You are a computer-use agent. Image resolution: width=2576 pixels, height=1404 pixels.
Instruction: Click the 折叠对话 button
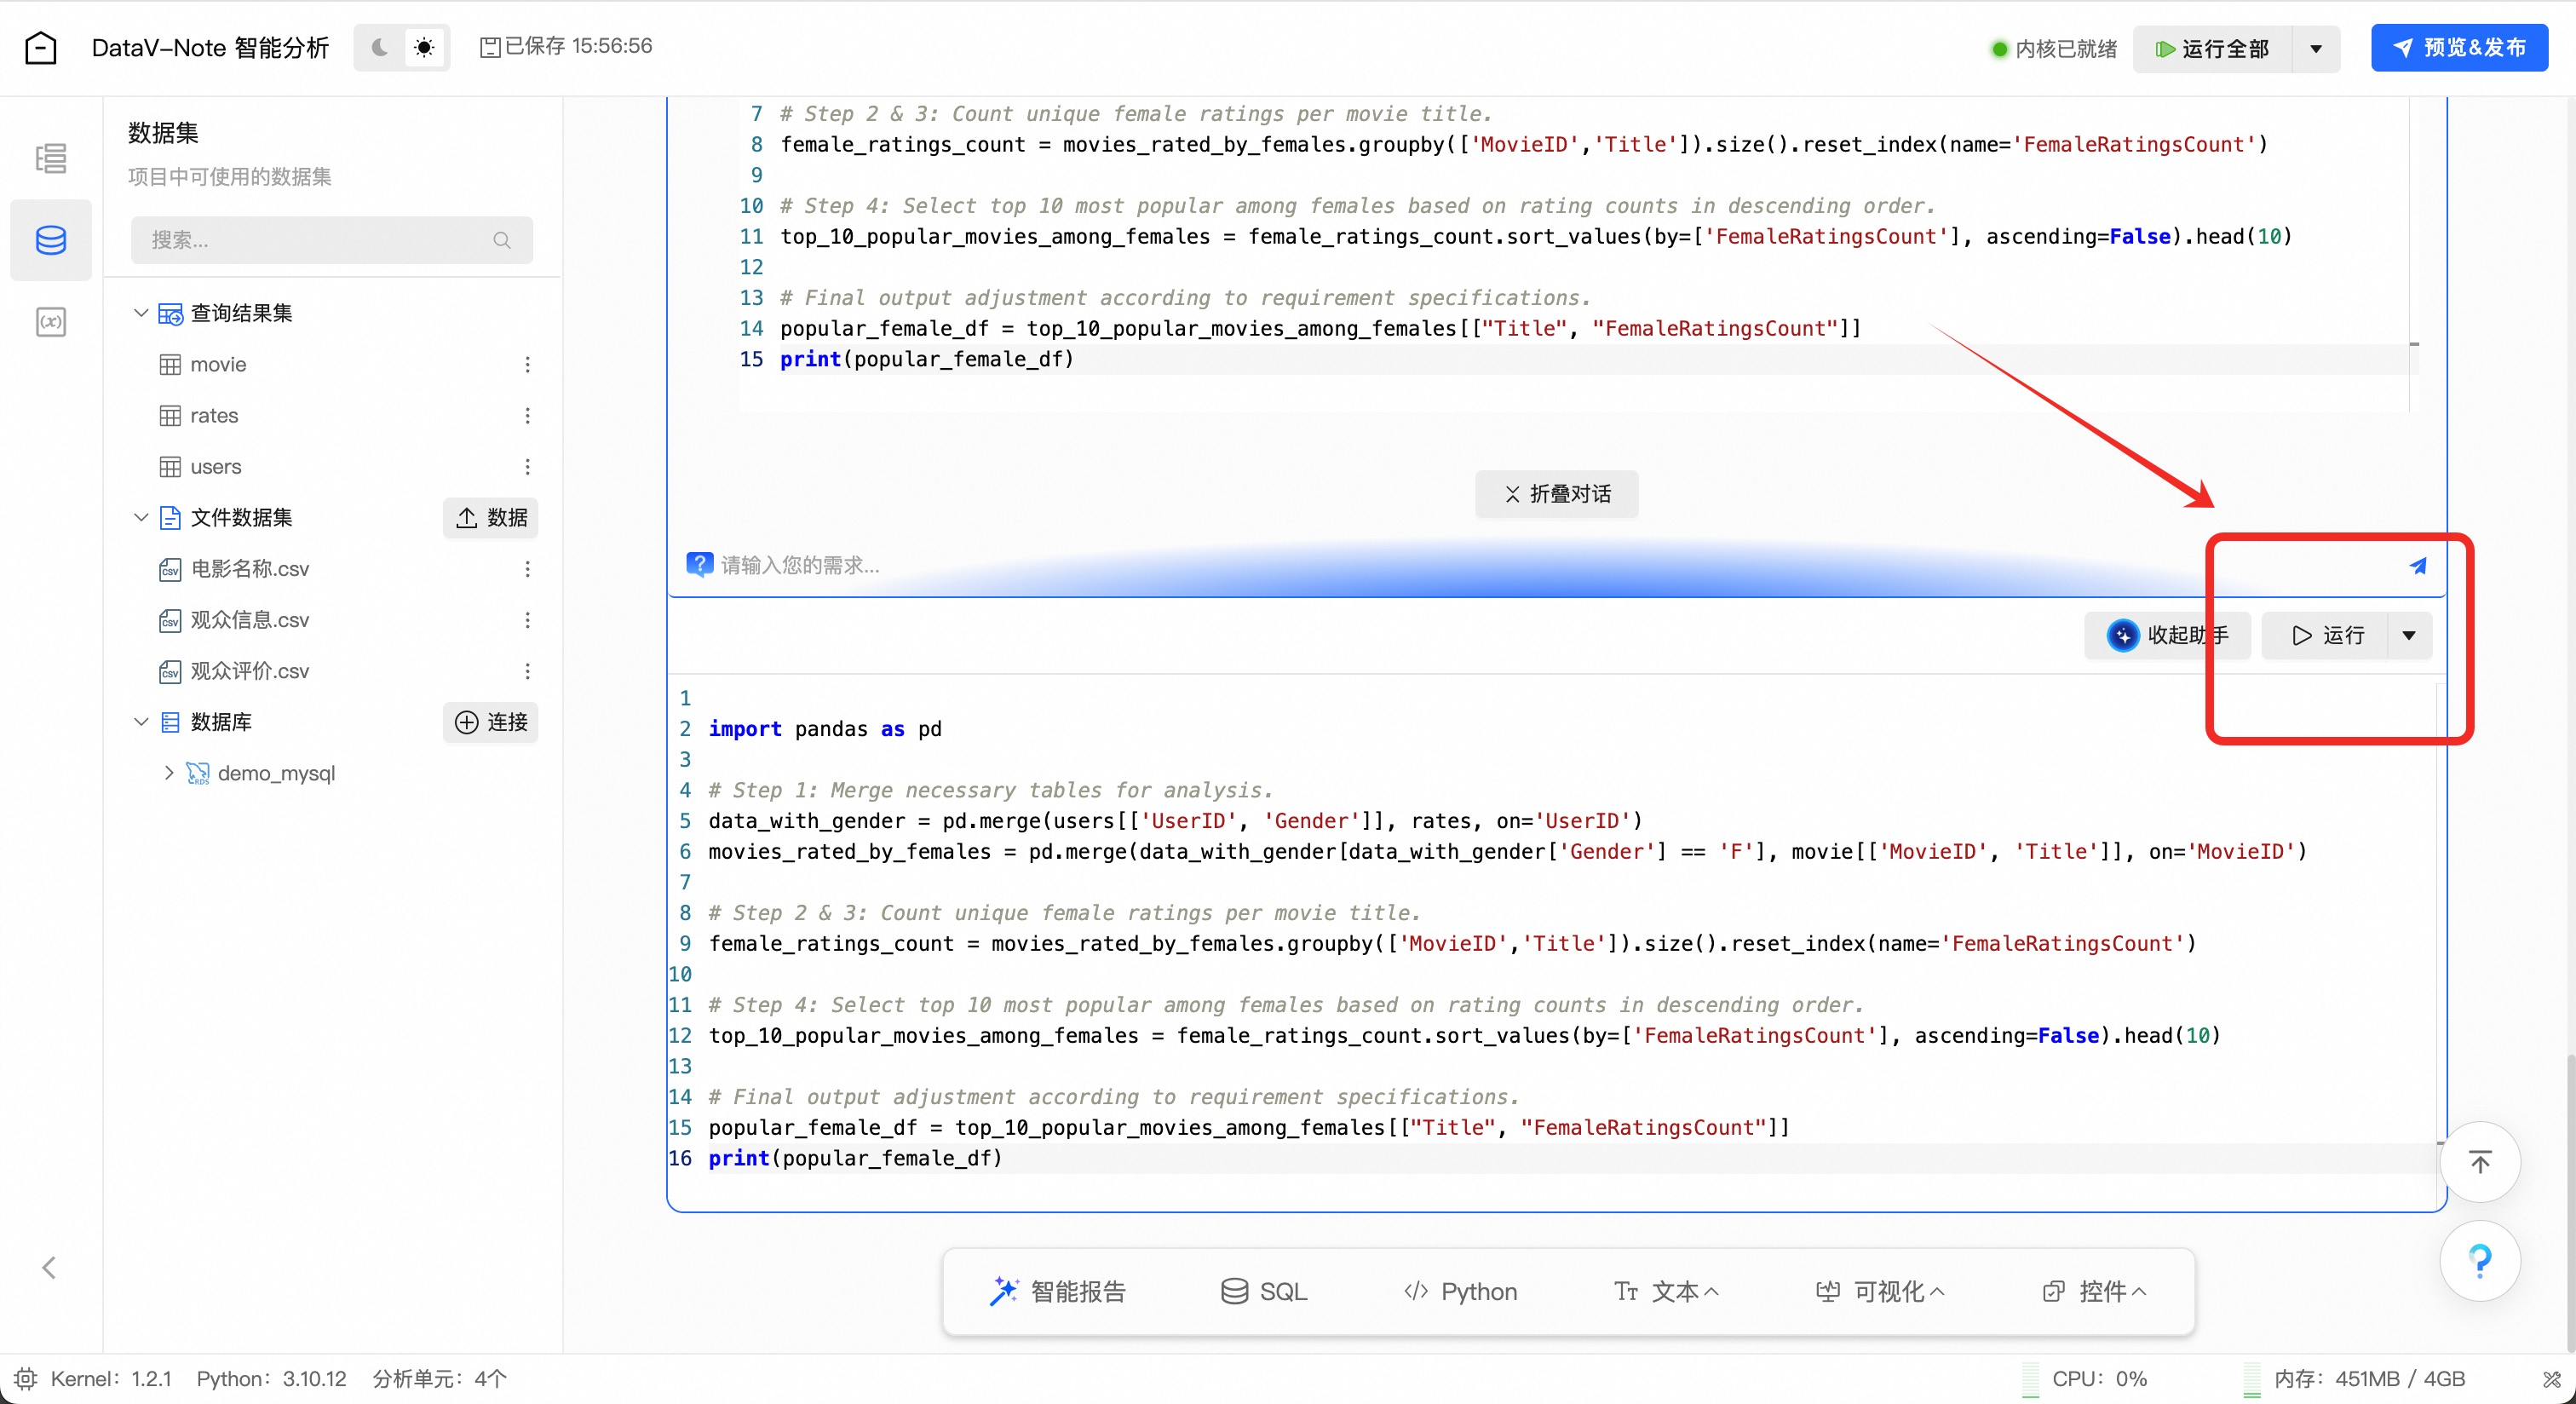click(x=1556, y=493)
